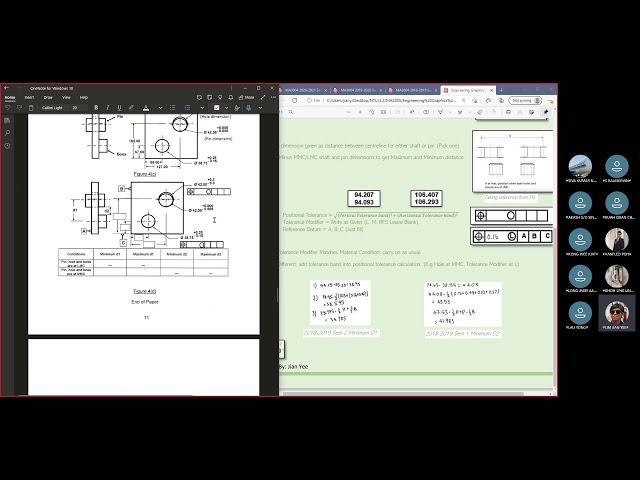Screen dimensions: 640x480
Task: Open the Draw ribbon tab
Action: 48,98
